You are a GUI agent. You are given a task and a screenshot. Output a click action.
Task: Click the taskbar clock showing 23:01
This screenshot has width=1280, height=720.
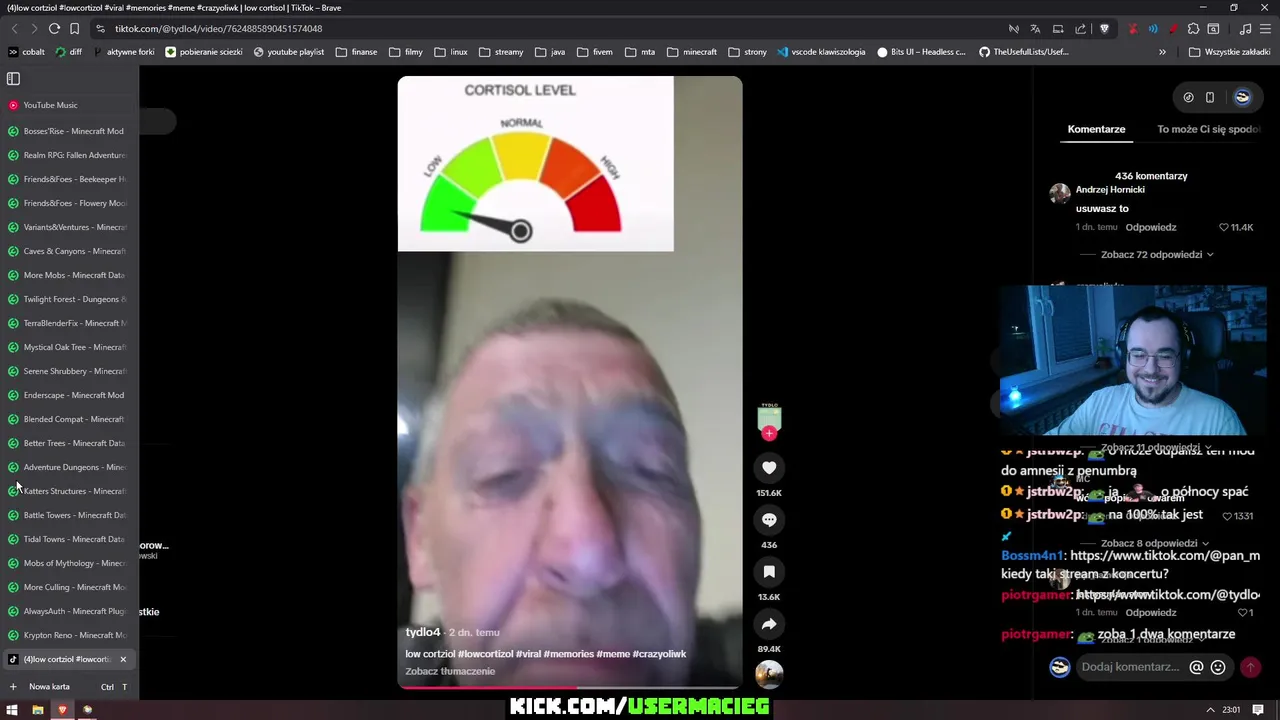click(x=1231, y=710)
